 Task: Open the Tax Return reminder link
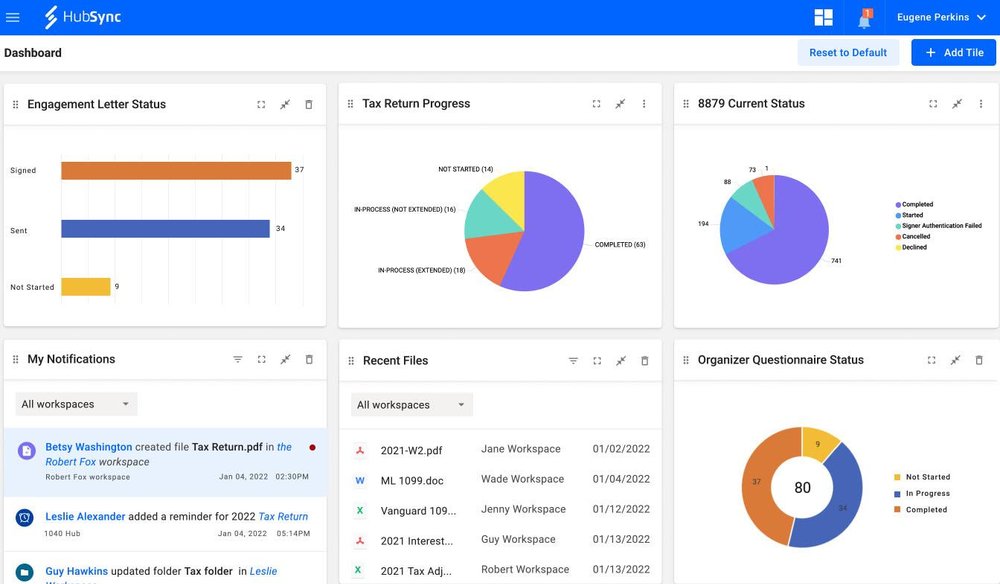[x=283, y=516]
